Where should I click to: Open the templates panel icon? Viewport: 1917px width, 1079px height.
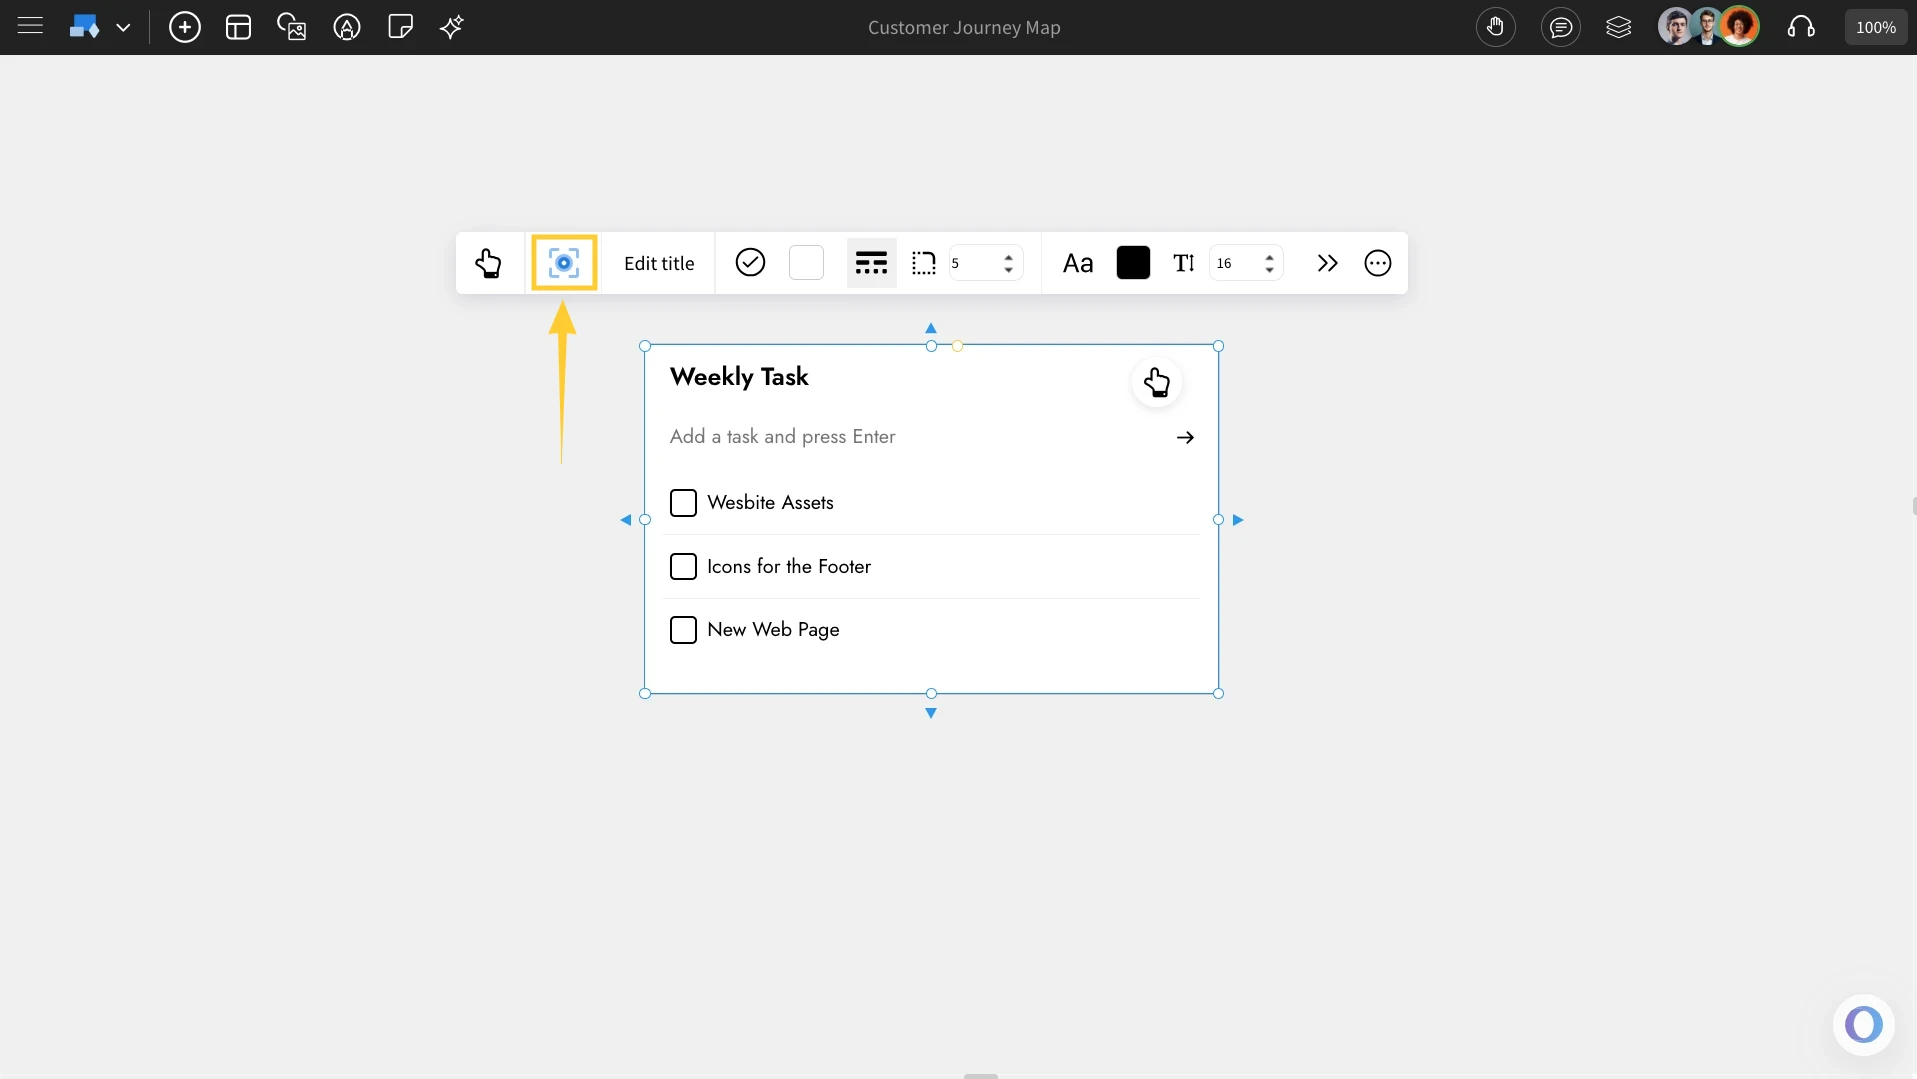pyautogui.click(x=238, y=27)
